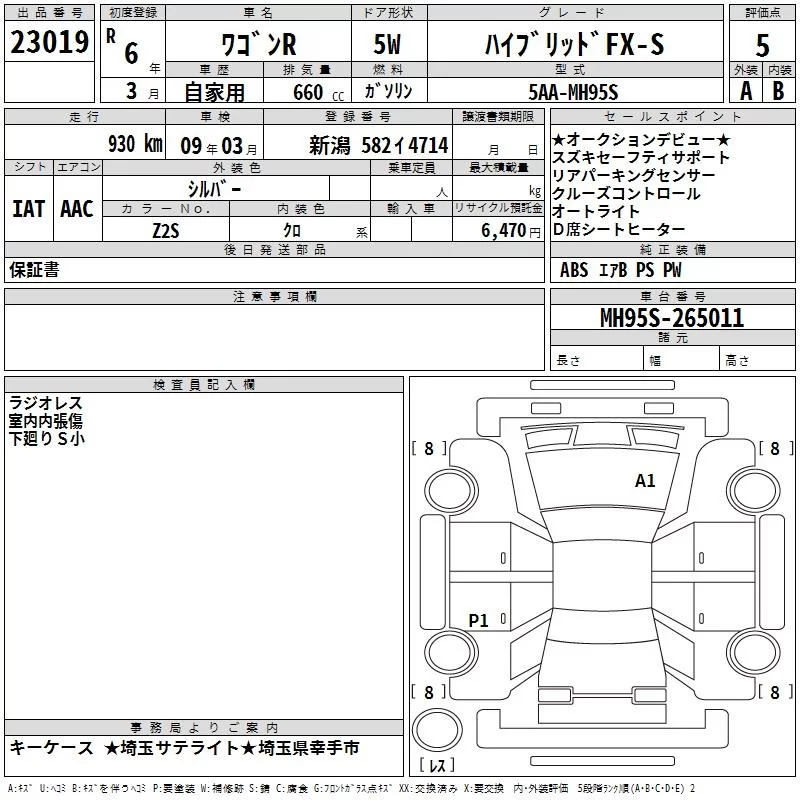Click the 検査員記入欄 header
The width and height of the screenshot is (800, 800).
[204, 385]
